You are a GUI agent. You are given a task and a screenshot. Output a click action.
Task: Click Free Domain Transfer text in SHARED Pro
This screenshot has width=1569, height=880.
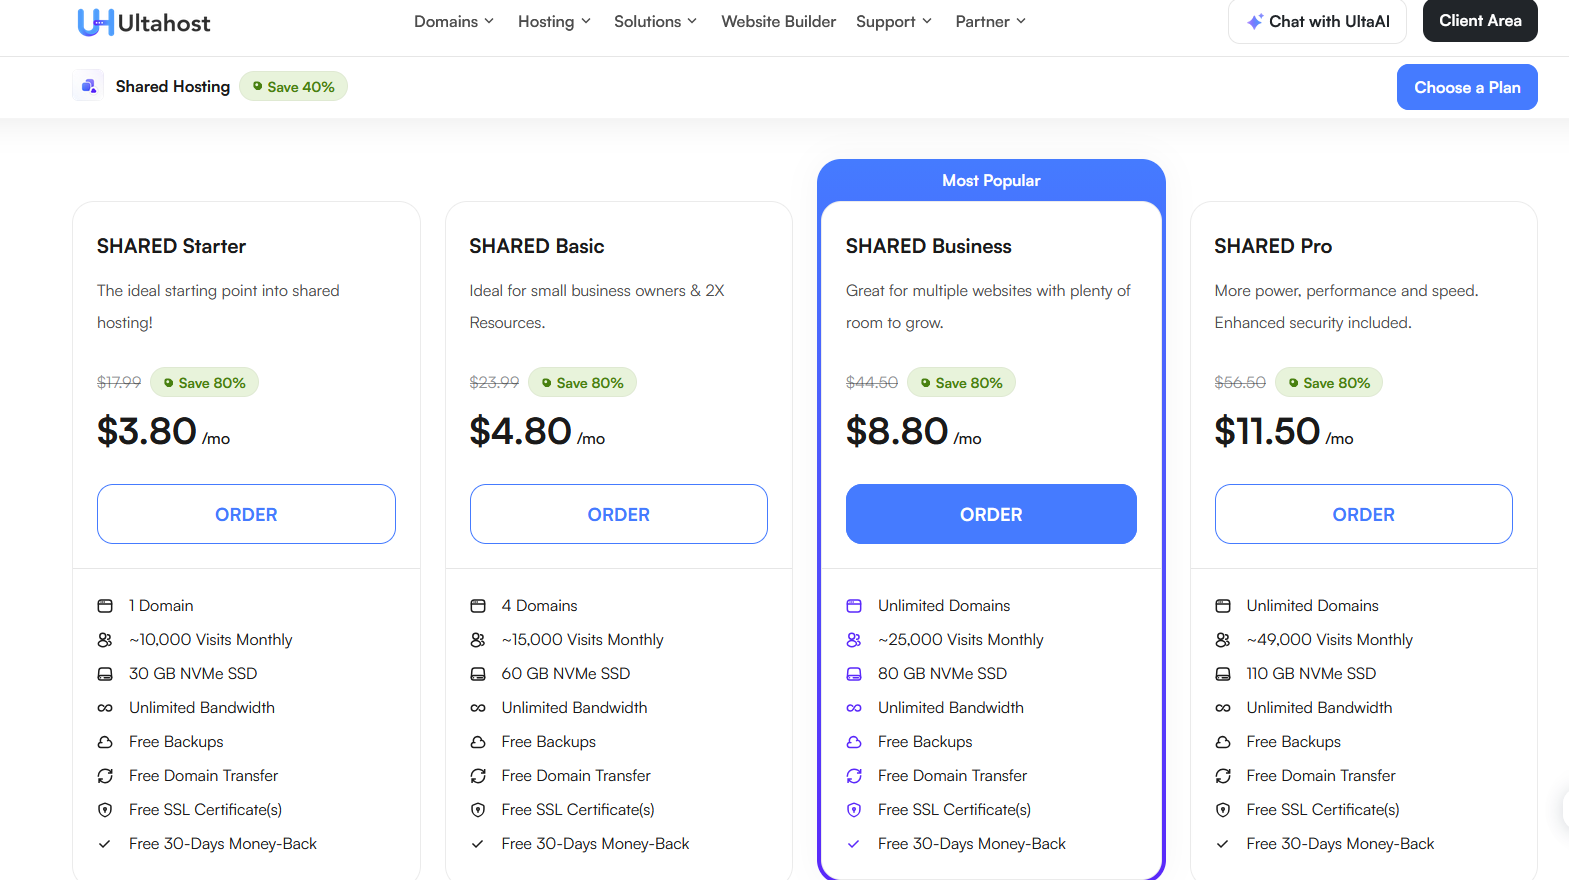point(1321,776)
